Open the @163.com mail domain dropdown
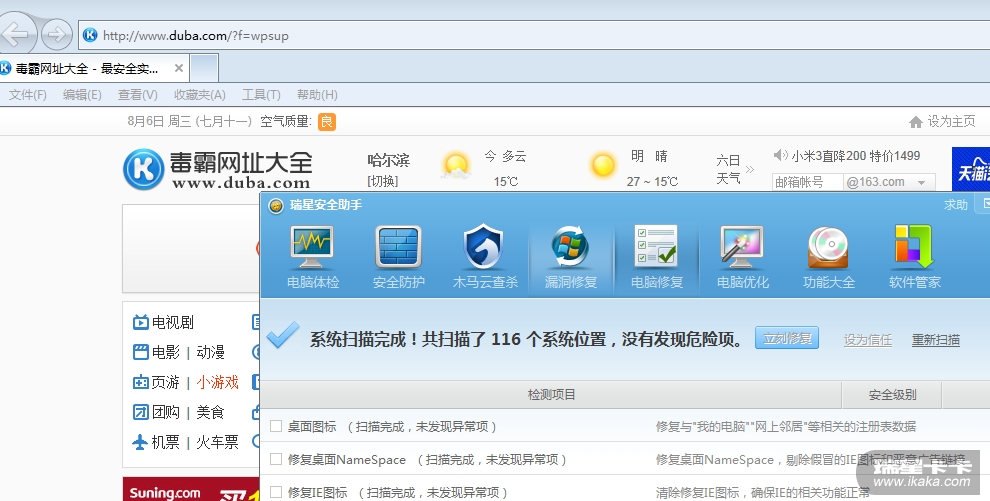 pyautogui.click(x=922, y=182)
